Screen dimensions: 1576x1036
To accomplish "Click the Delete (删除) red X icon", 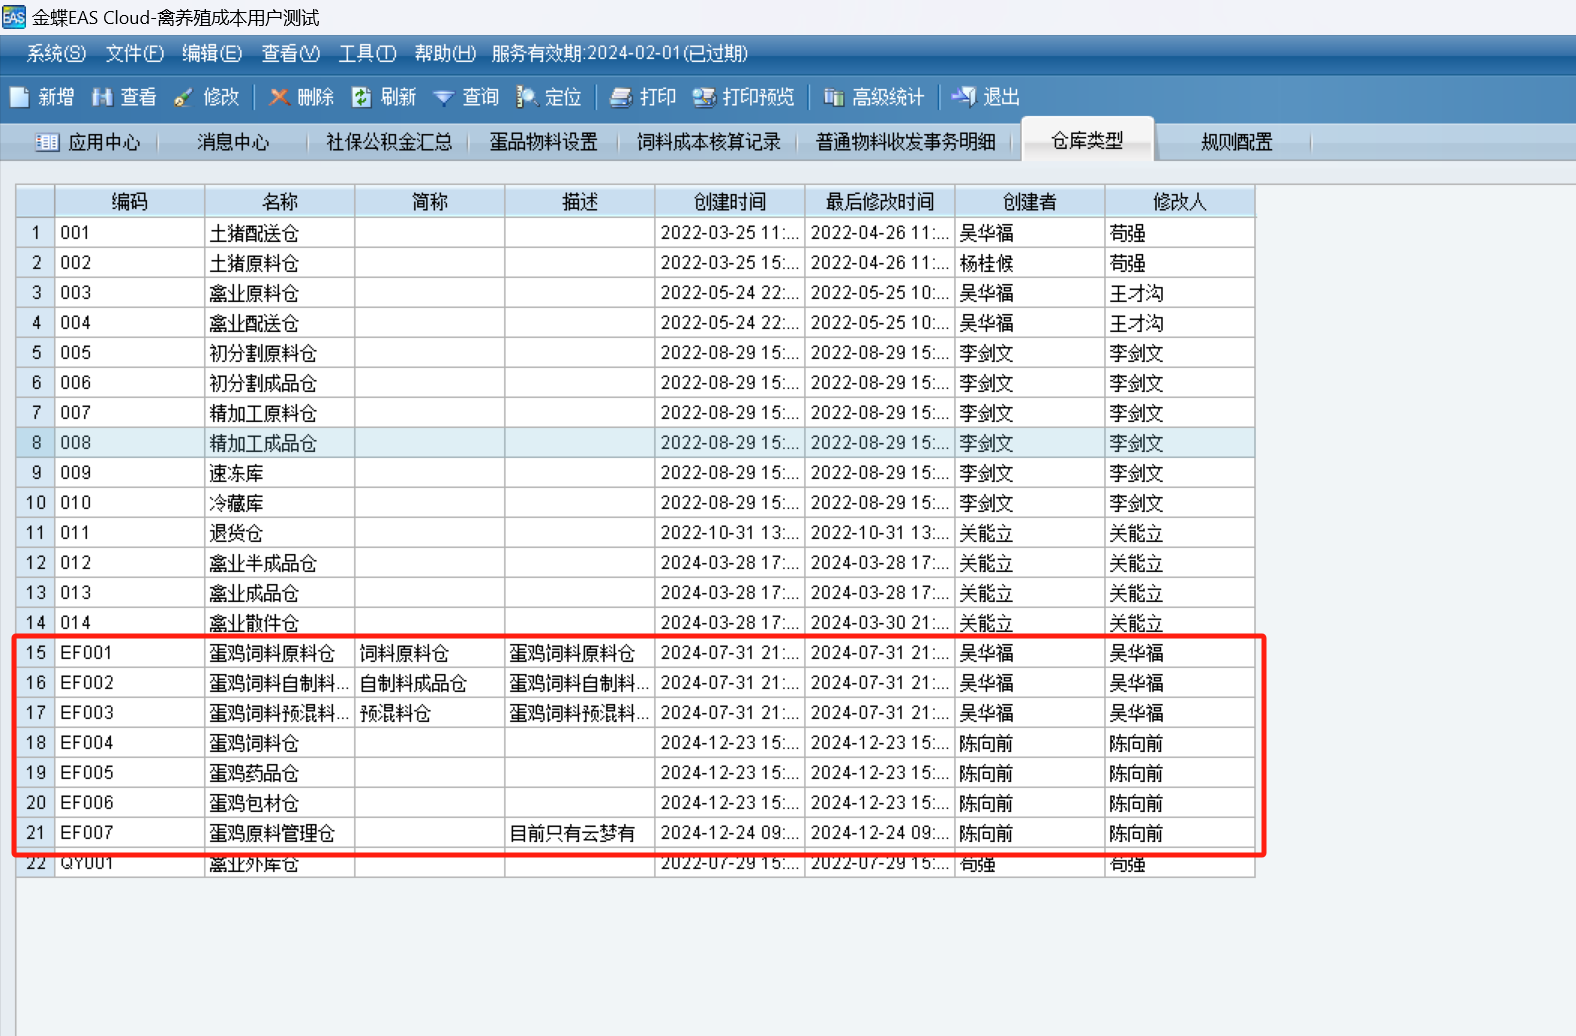I will [x=279, y=97].
